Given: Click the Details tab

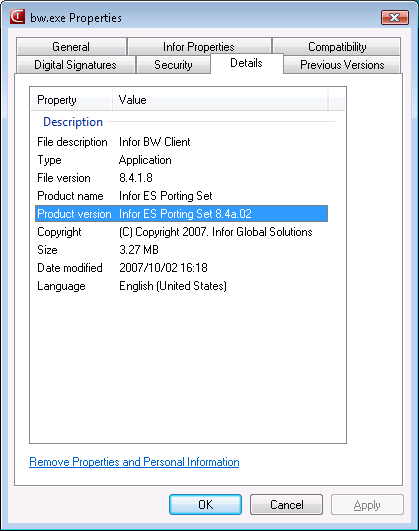Looking at the screenshot, I should [247, 63].
